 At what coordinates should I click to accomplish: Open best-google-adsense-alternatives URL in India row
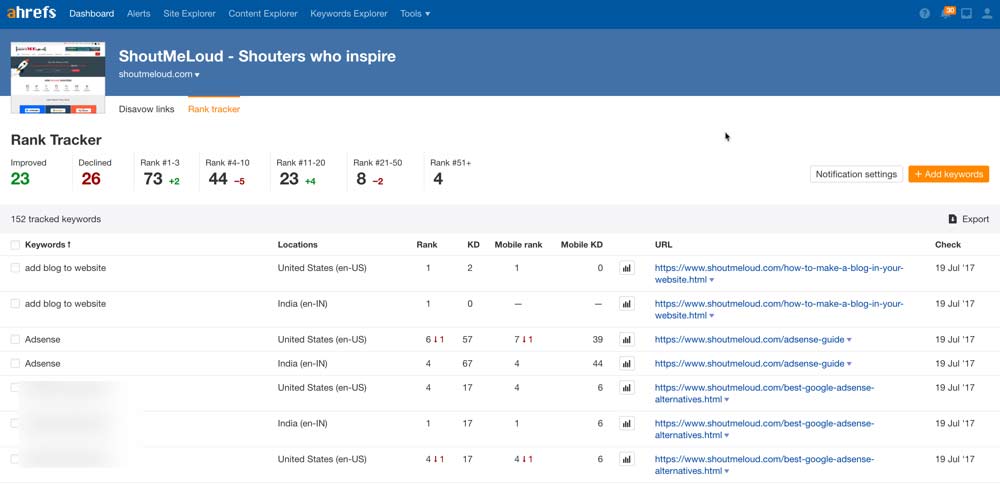point(764,430)
